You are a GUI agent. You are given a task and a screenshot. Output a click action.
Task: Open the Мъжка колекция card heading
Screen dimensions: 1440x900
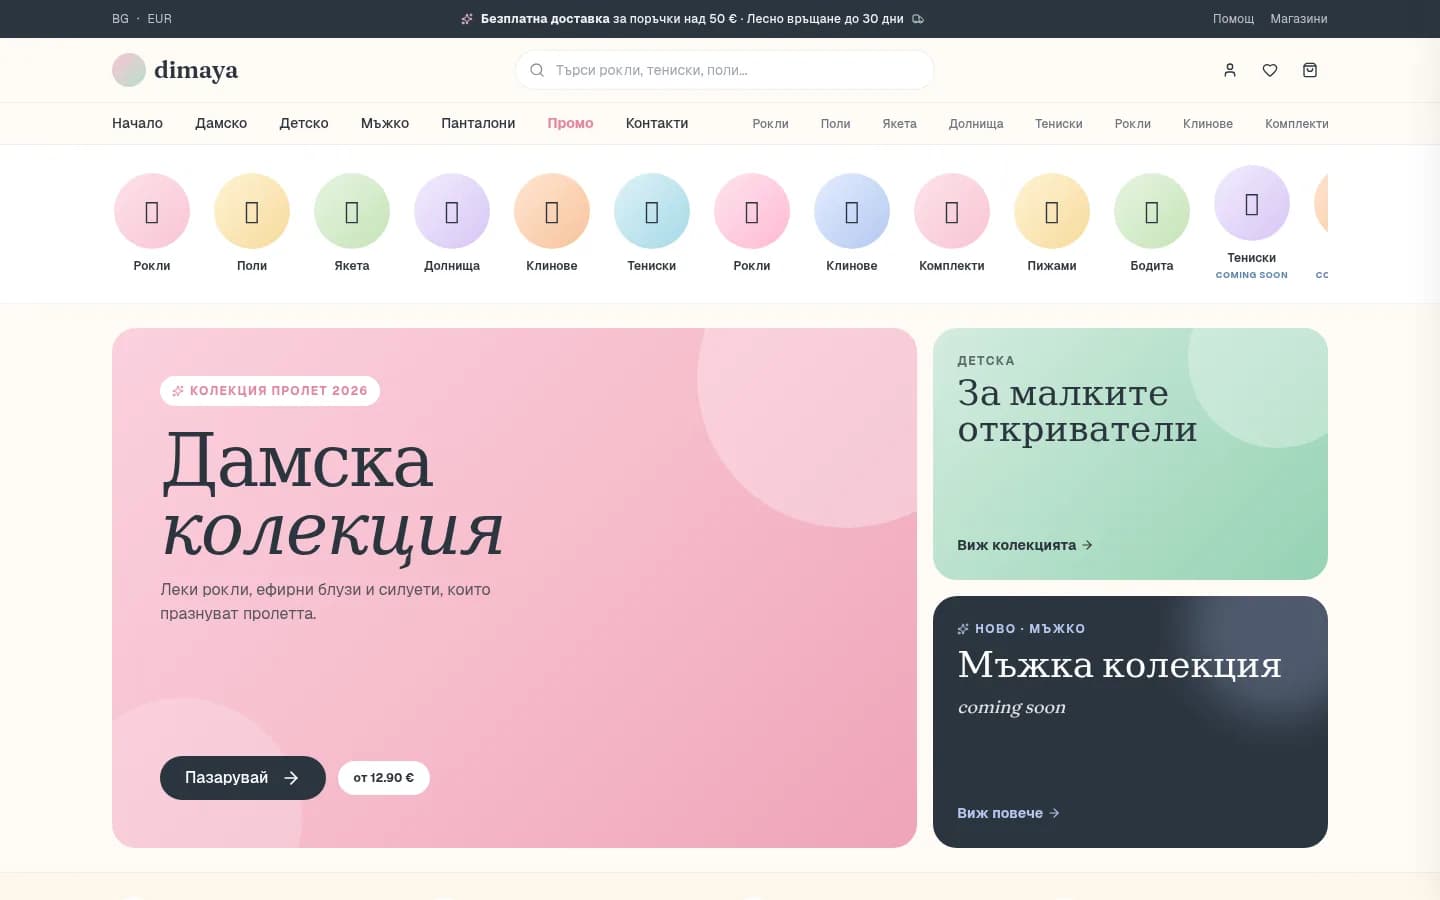click(x=1119, y=665)
